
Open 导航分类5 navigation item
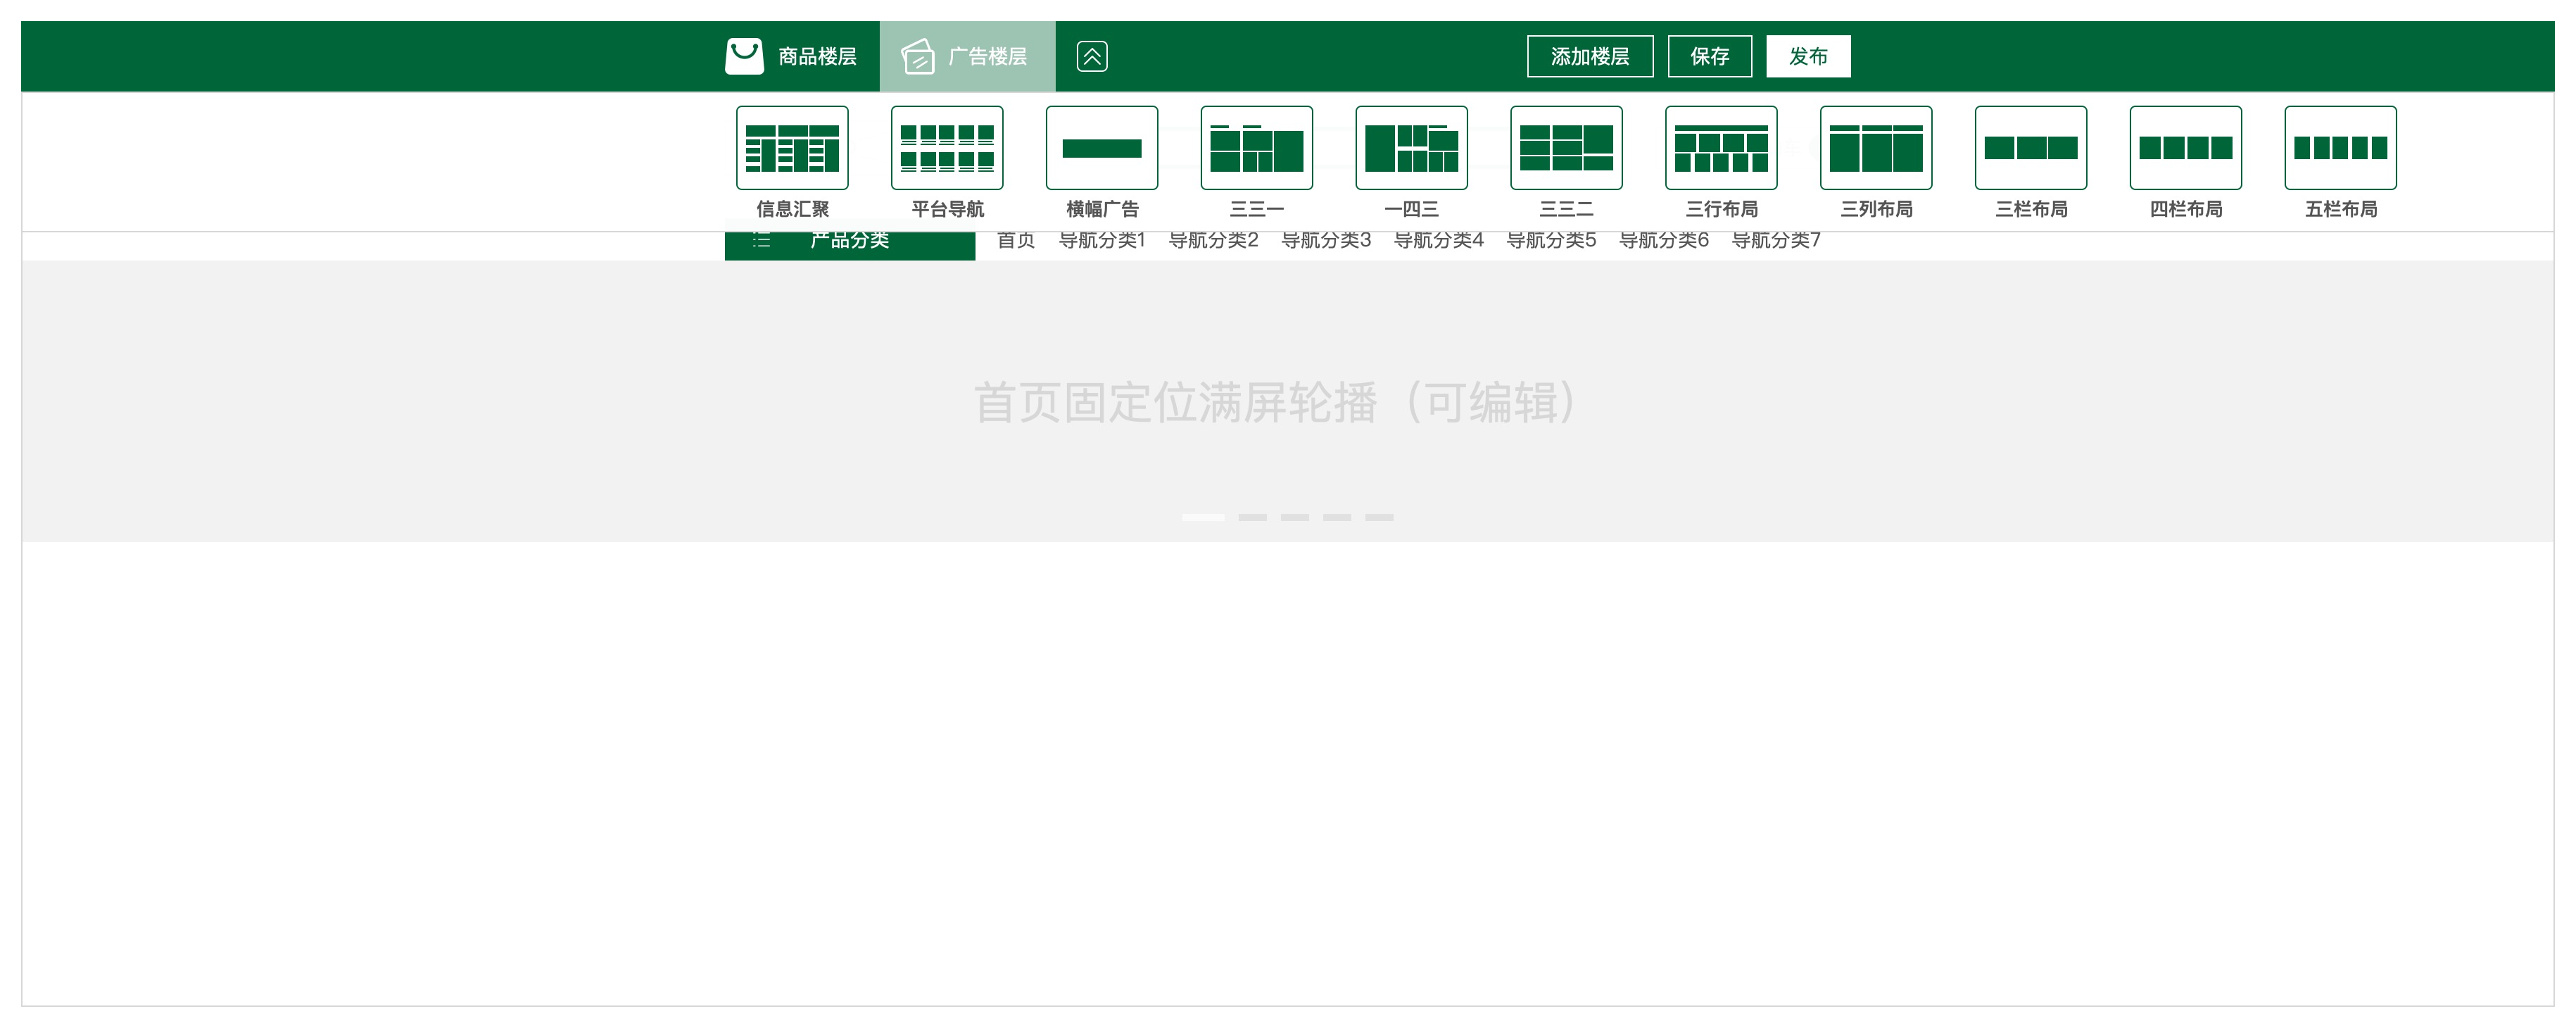coord(1552,241)
